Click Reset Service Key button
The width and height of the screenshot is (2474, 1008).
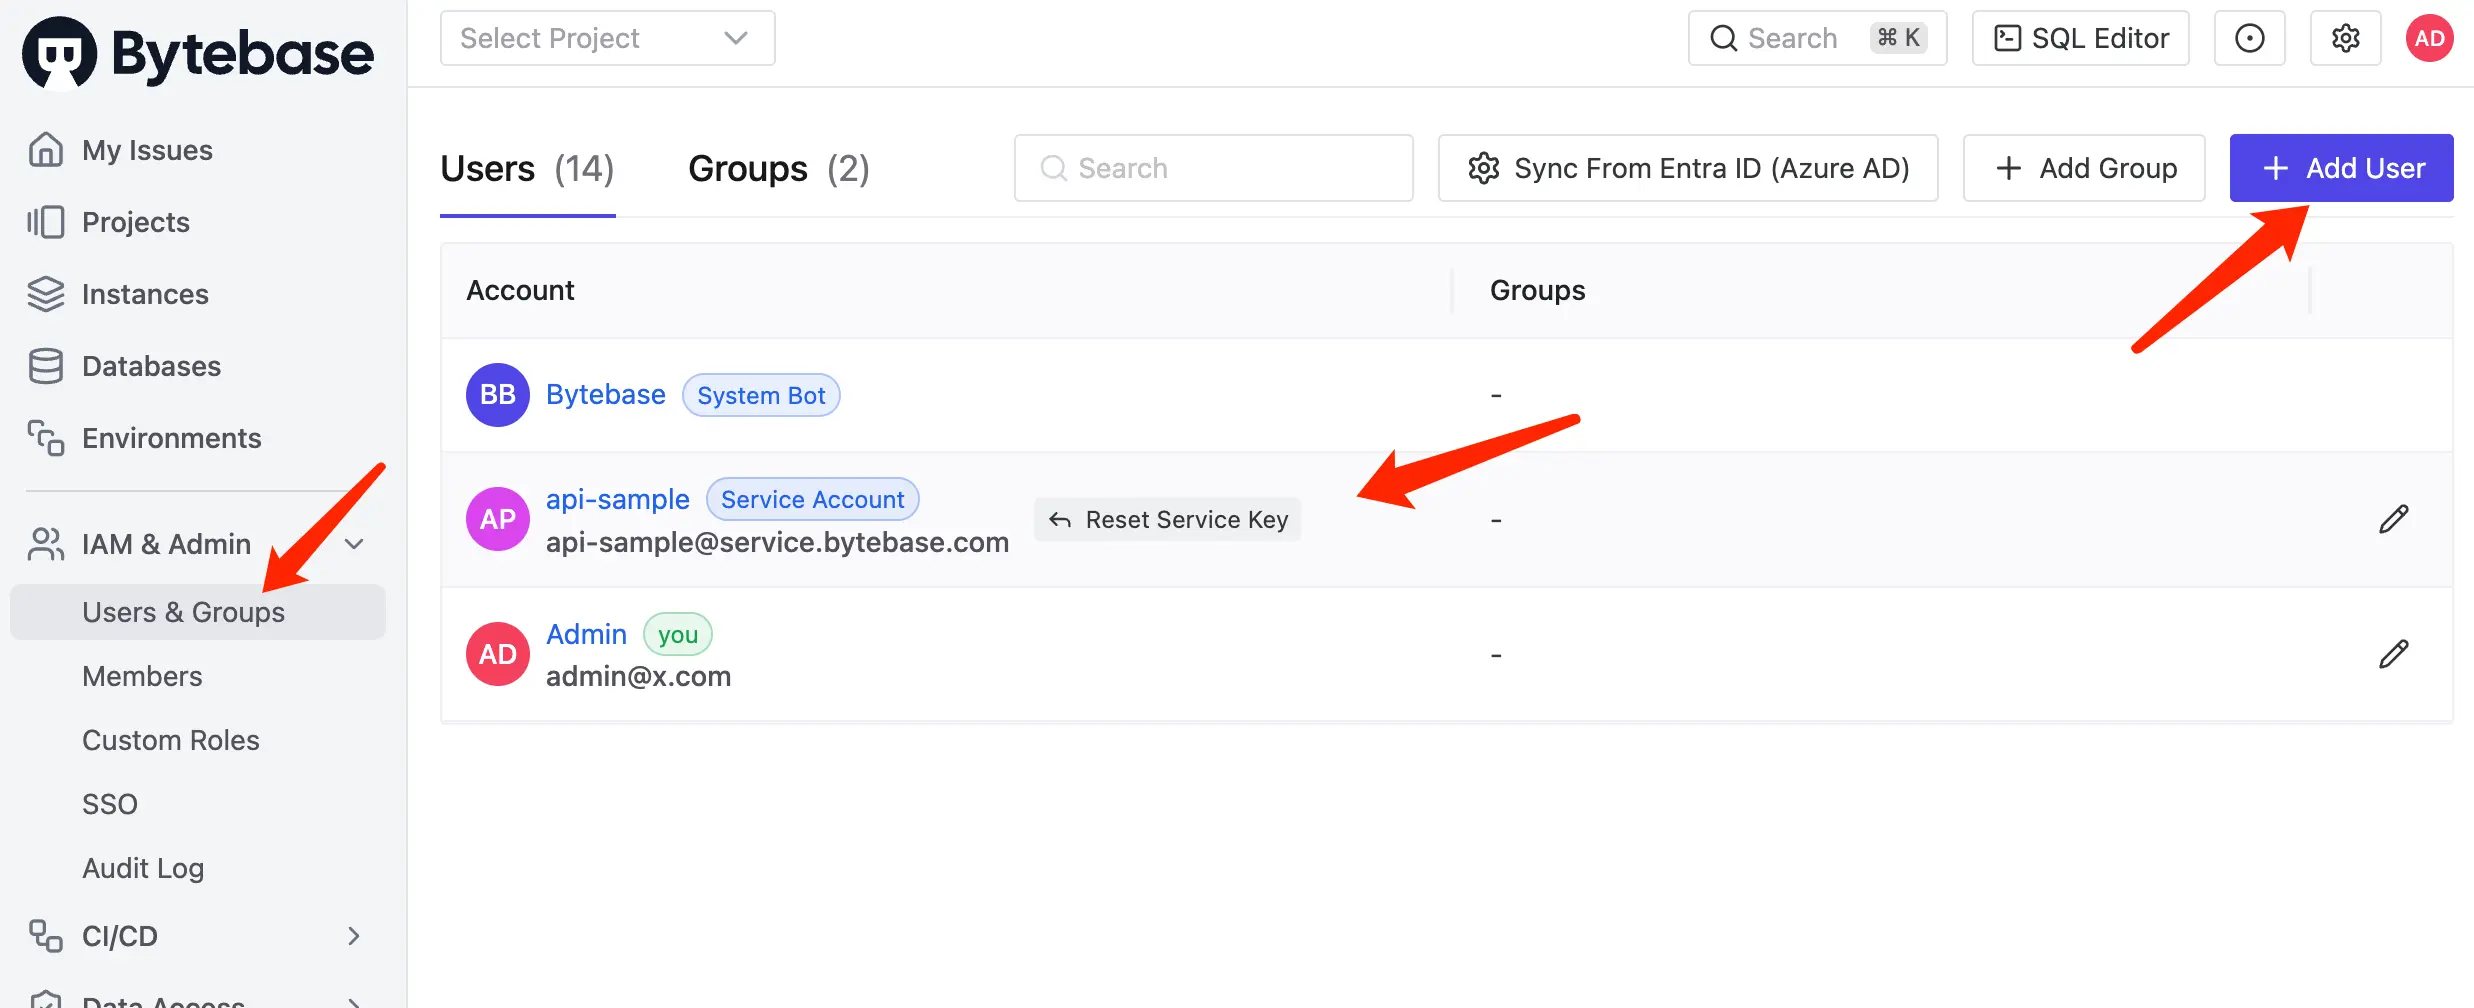1167,520
